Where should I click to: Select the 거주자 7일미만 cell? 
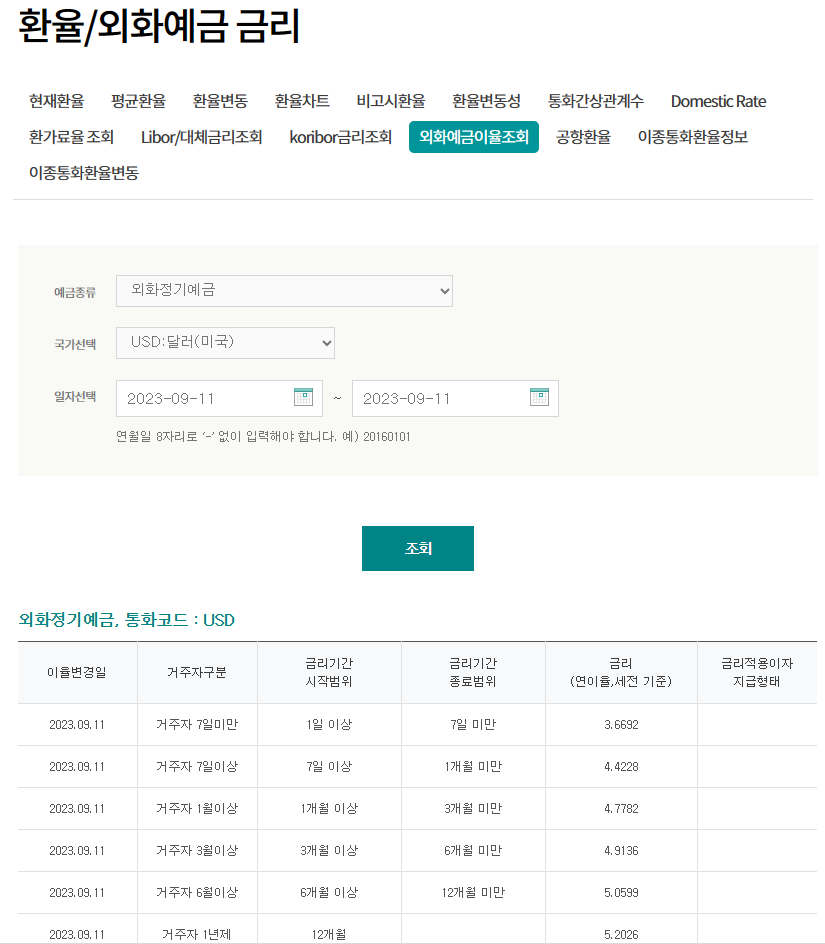tap(197, 725)
